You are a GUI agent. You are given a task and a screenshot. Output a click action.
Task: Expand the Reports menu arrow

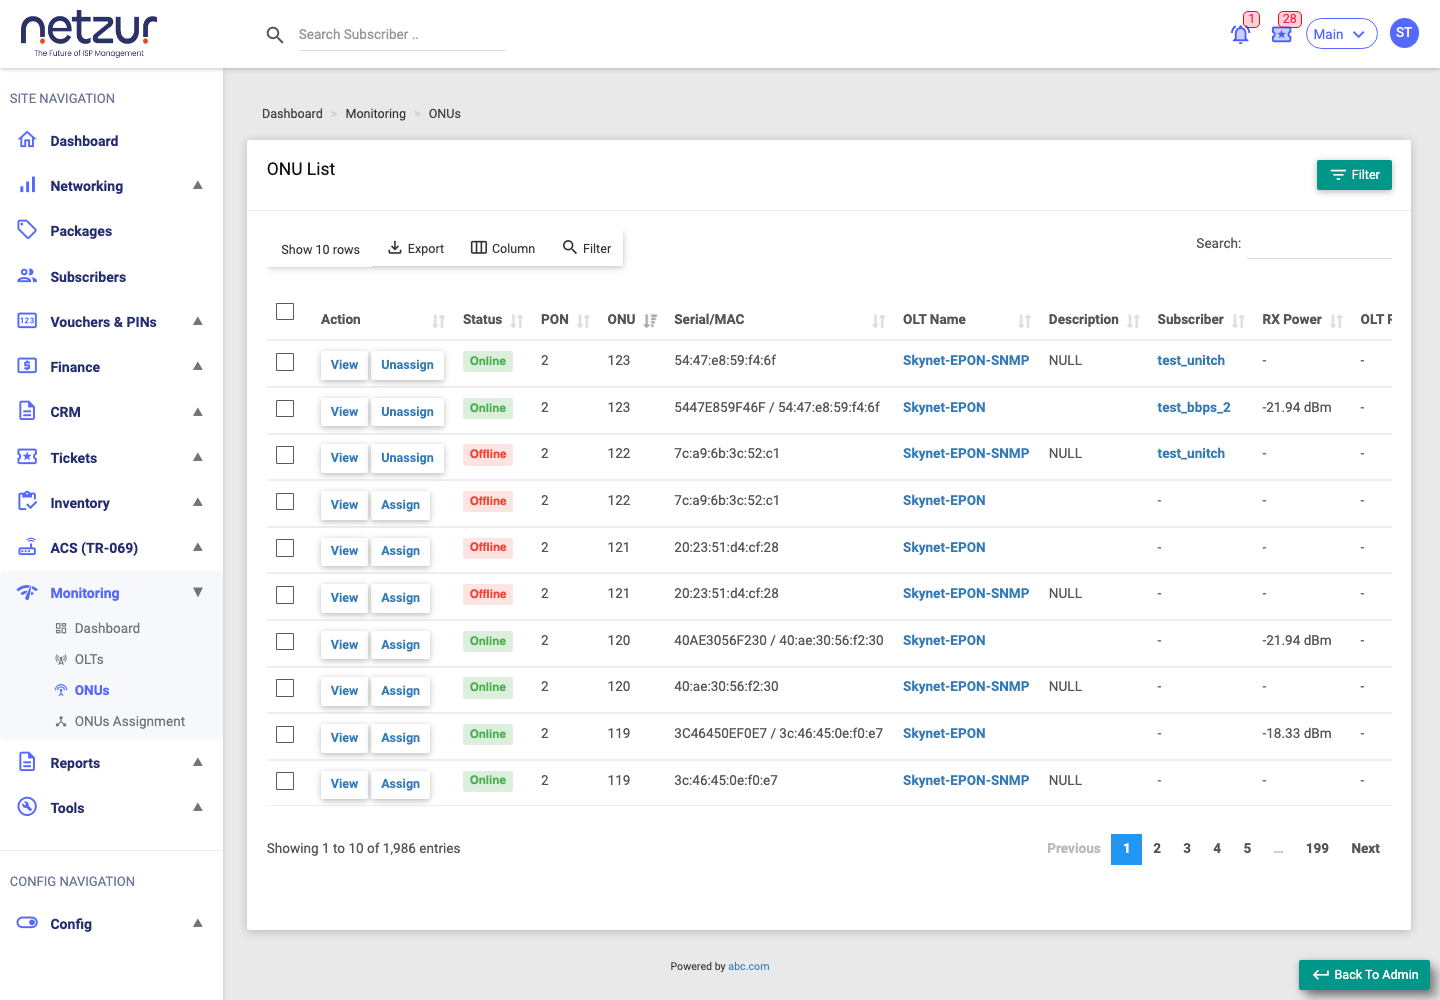[x=198, y=762]
